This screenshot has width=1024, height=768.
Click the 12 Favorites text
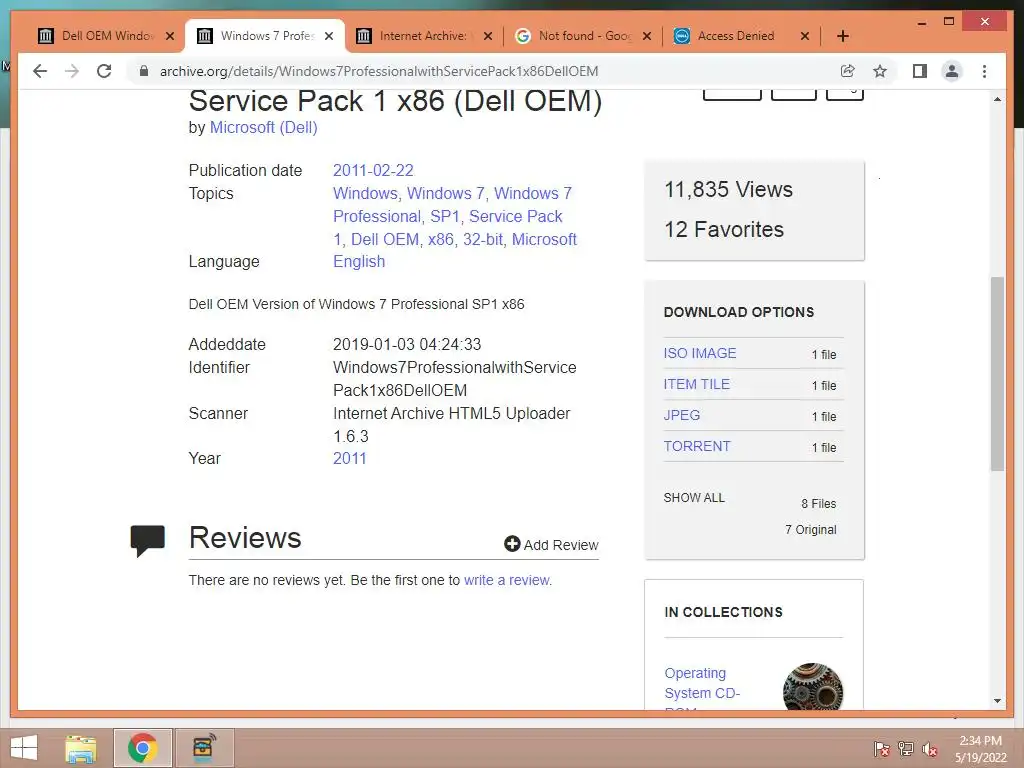point(724,229)
